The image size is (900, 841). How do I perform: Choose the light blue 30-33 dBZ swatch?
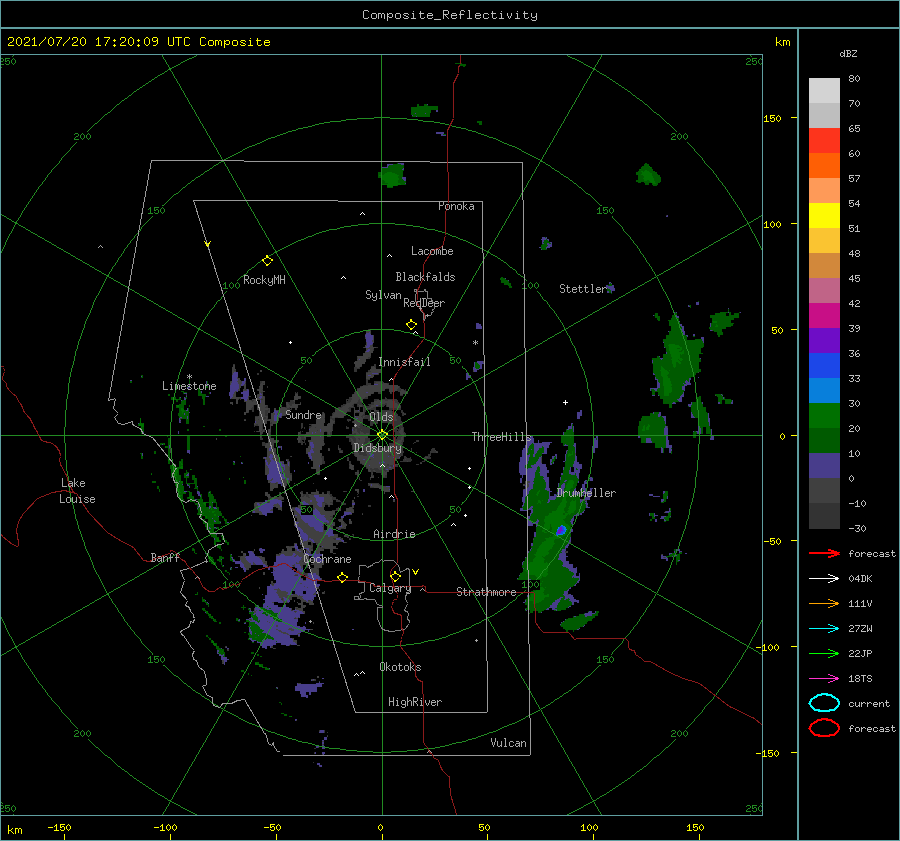[824, 391]
